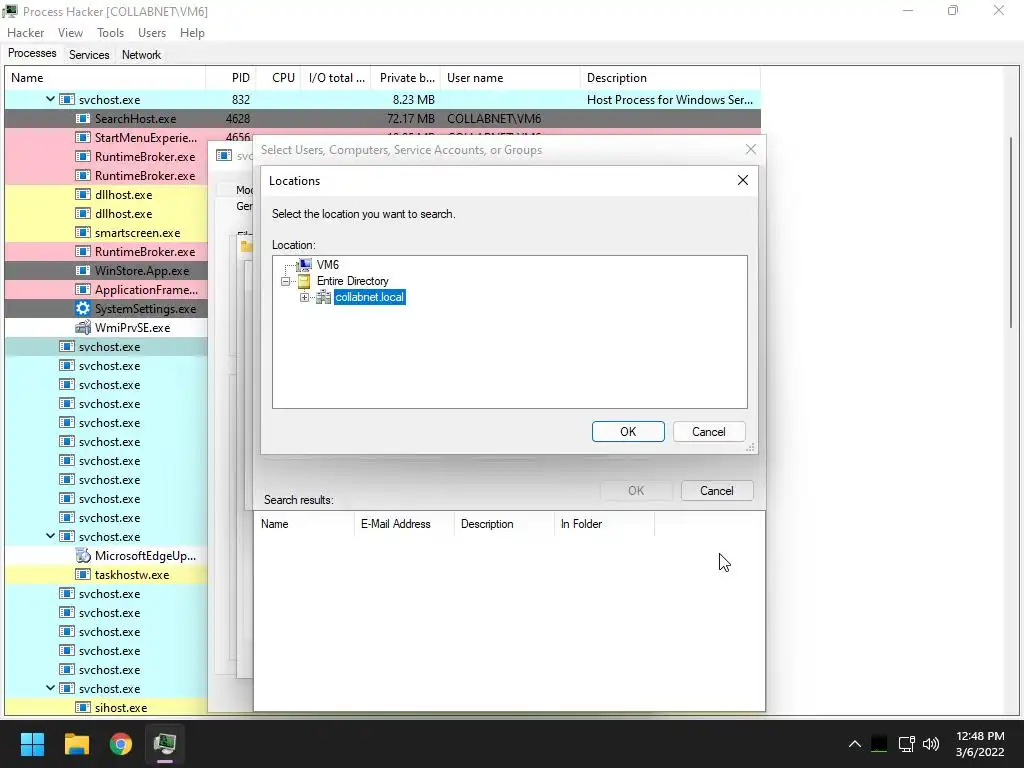Expand the collabnet.local tree node
1024x768 pixels.
pyautogui.click(x=304, y=297)
